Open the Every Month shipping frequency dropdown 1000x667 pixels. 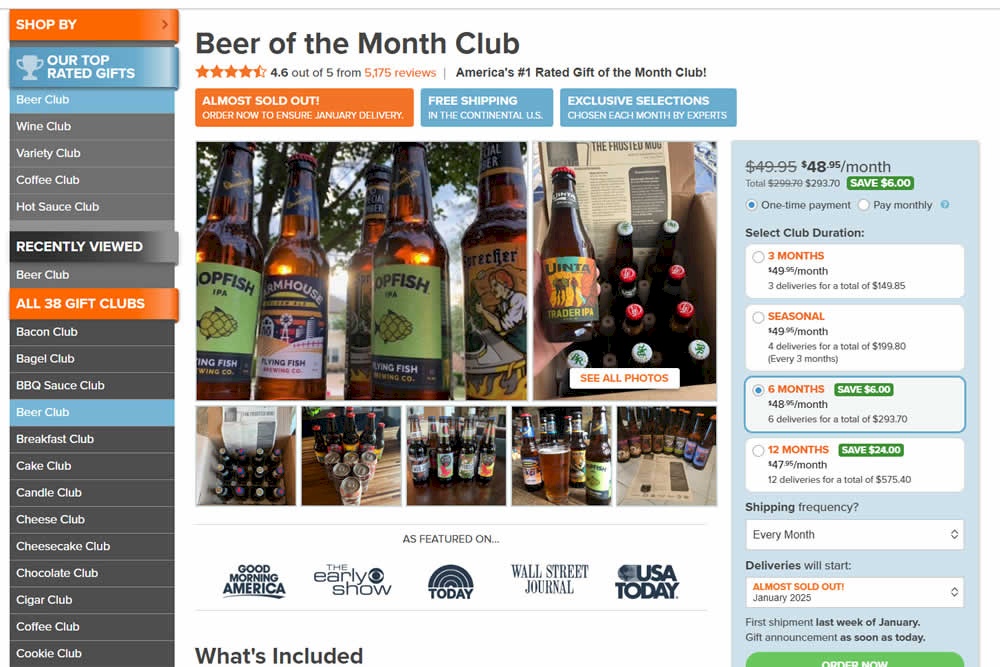(x=855, y=534)
